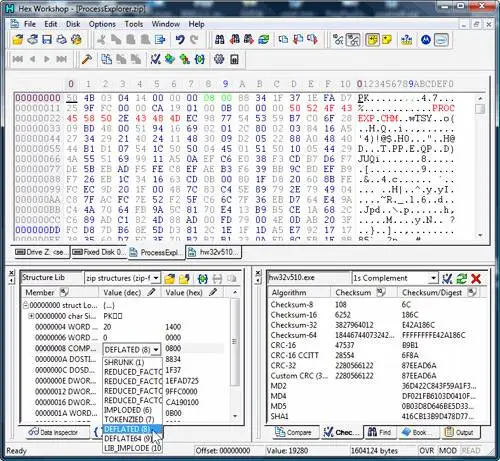The image size is (500, 461).
Task: Click the Open file folder icon
Action: tap(18, 40)
